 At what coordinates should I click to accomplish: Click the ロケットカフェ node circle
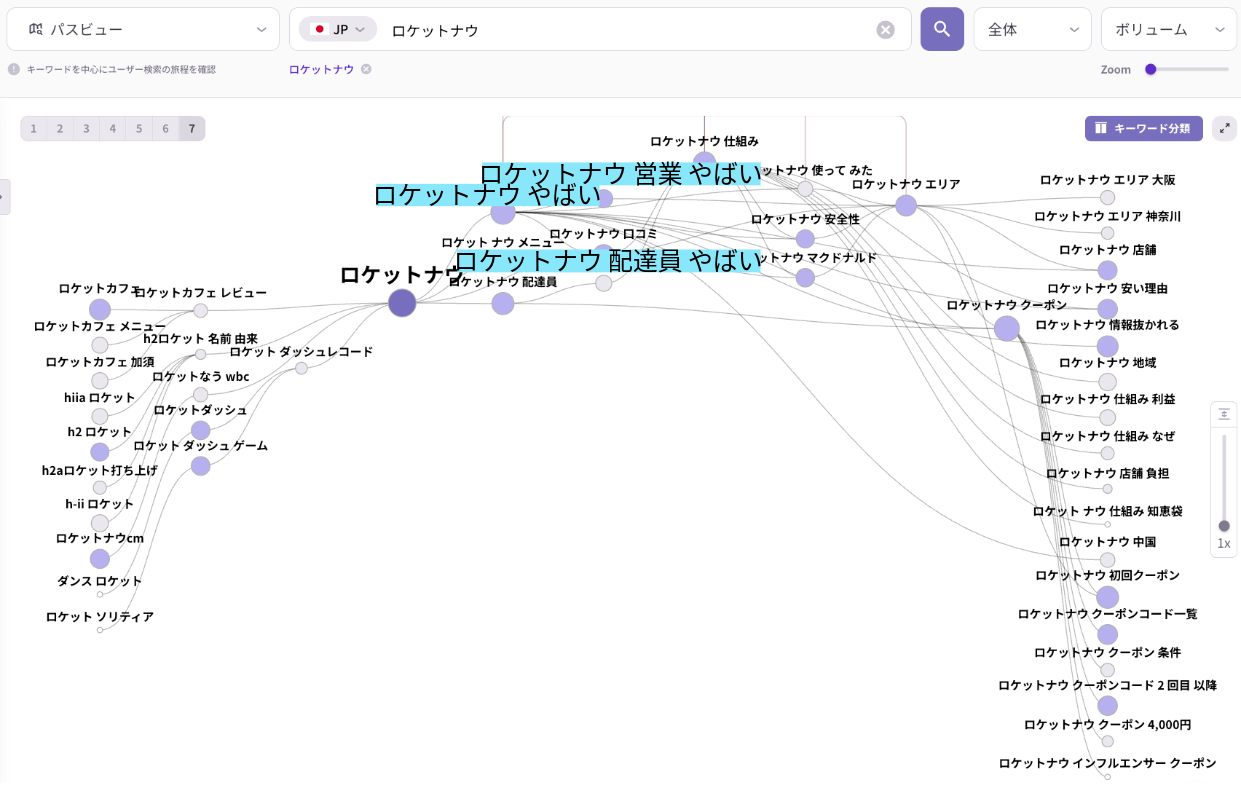click(100, 309)
